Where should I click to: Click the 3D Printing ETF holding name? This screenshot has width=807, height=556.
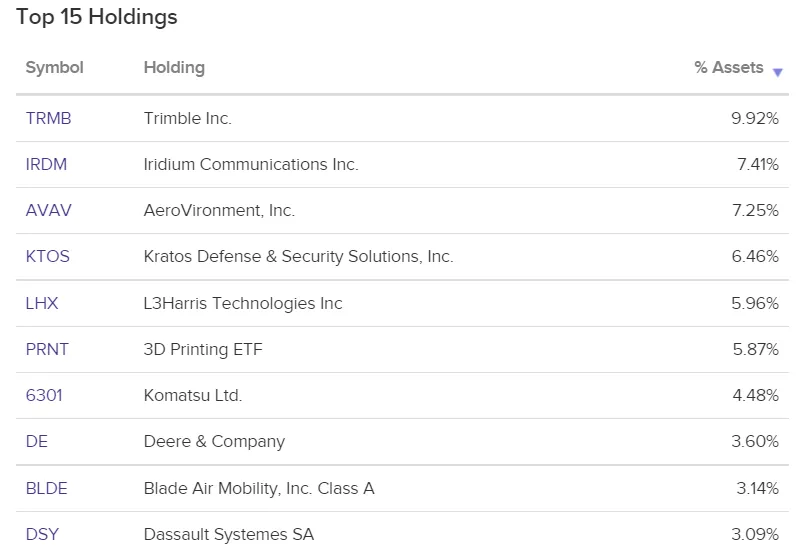(x=203, y=349)
